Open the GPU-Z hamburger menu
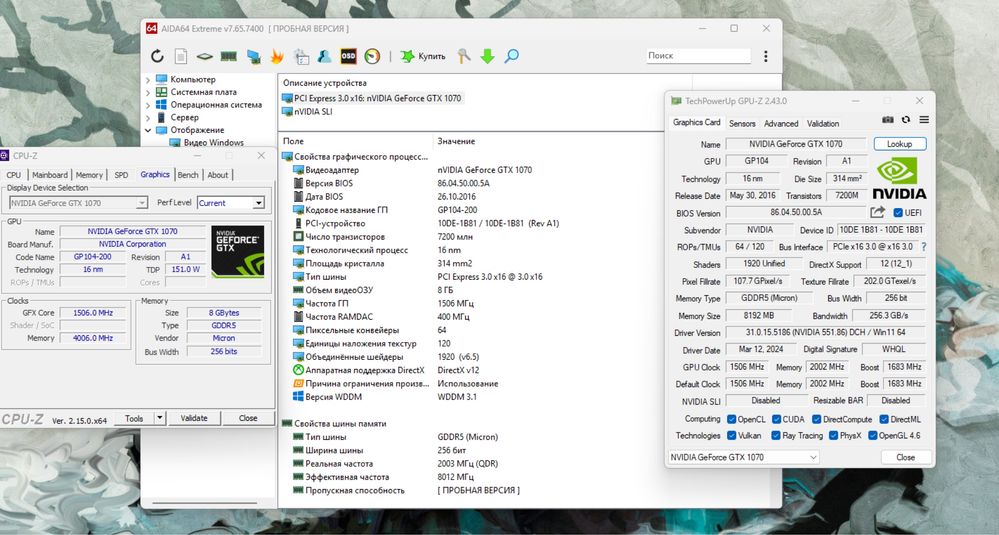Image resolution: width=999 pixels, height=535 pixels. click(x=924, y=119)
